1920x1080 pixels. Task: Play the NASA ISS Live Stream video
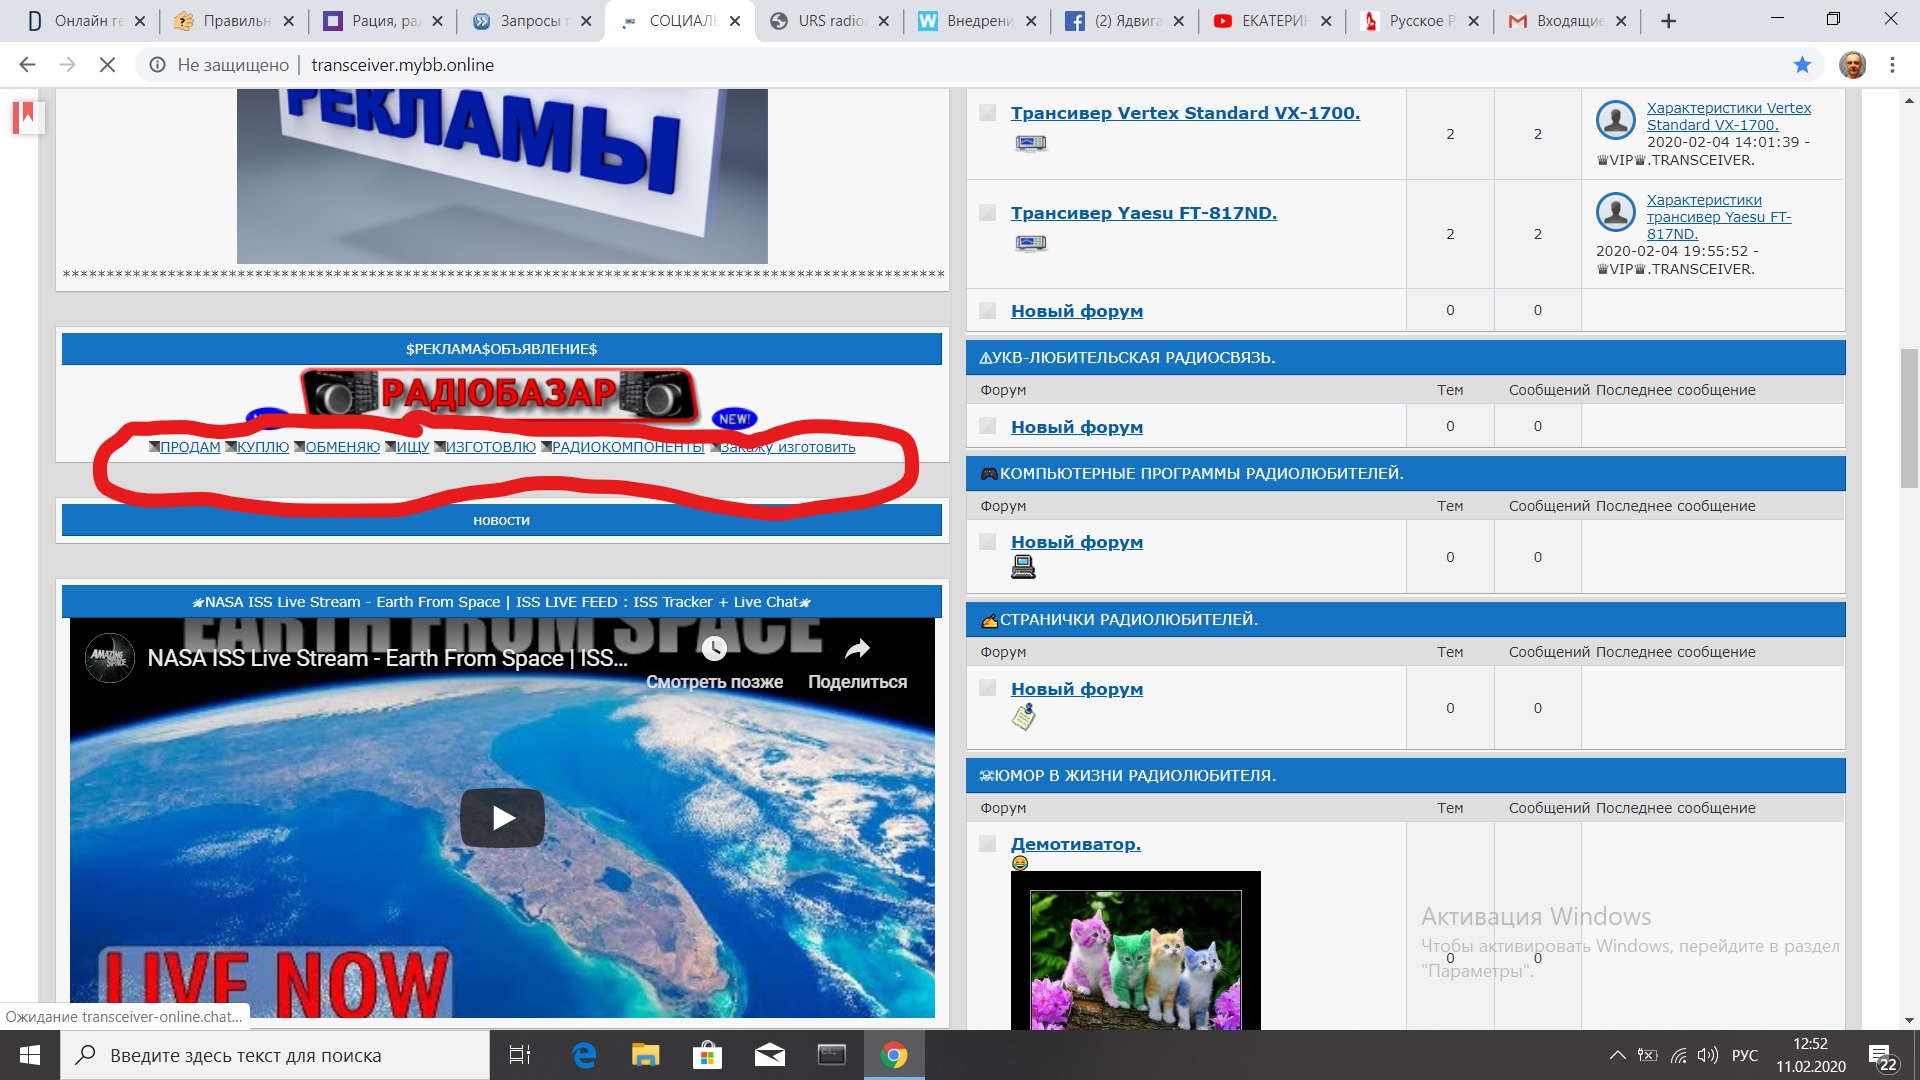502,818
